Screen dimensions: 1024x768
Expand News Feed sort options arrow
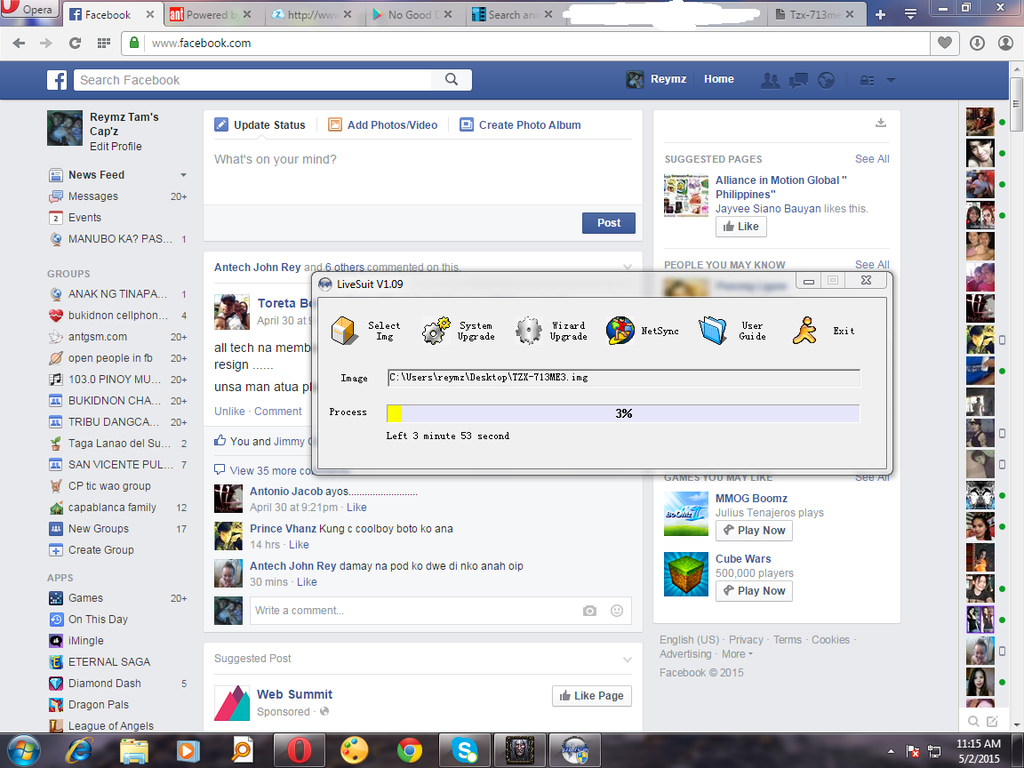pos(184,175)
